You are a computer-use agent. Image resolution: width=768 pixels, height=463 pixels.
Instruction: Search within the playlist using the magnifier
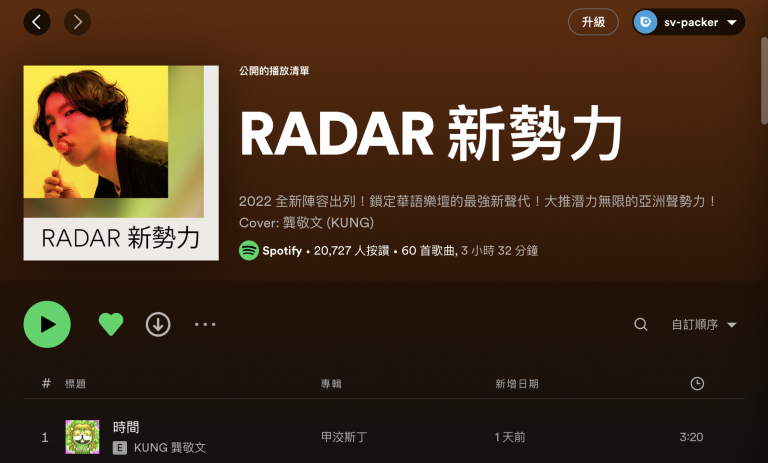641,324
